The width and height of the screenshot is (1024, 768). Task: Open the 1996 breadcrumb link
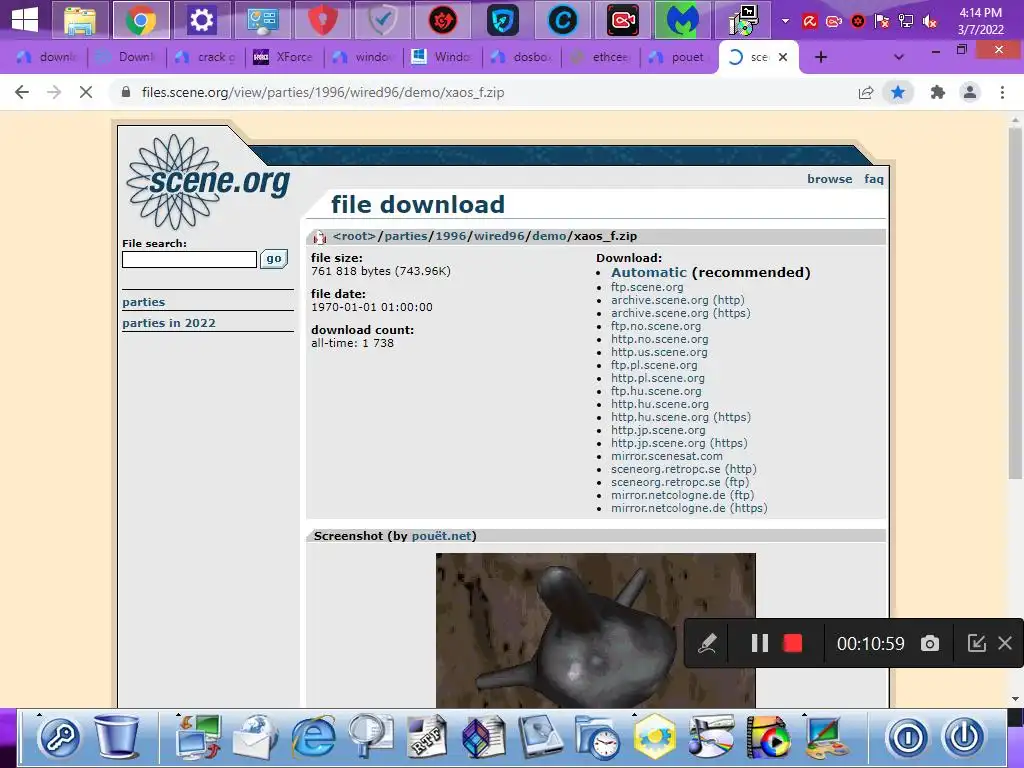[x=451, y=236]
